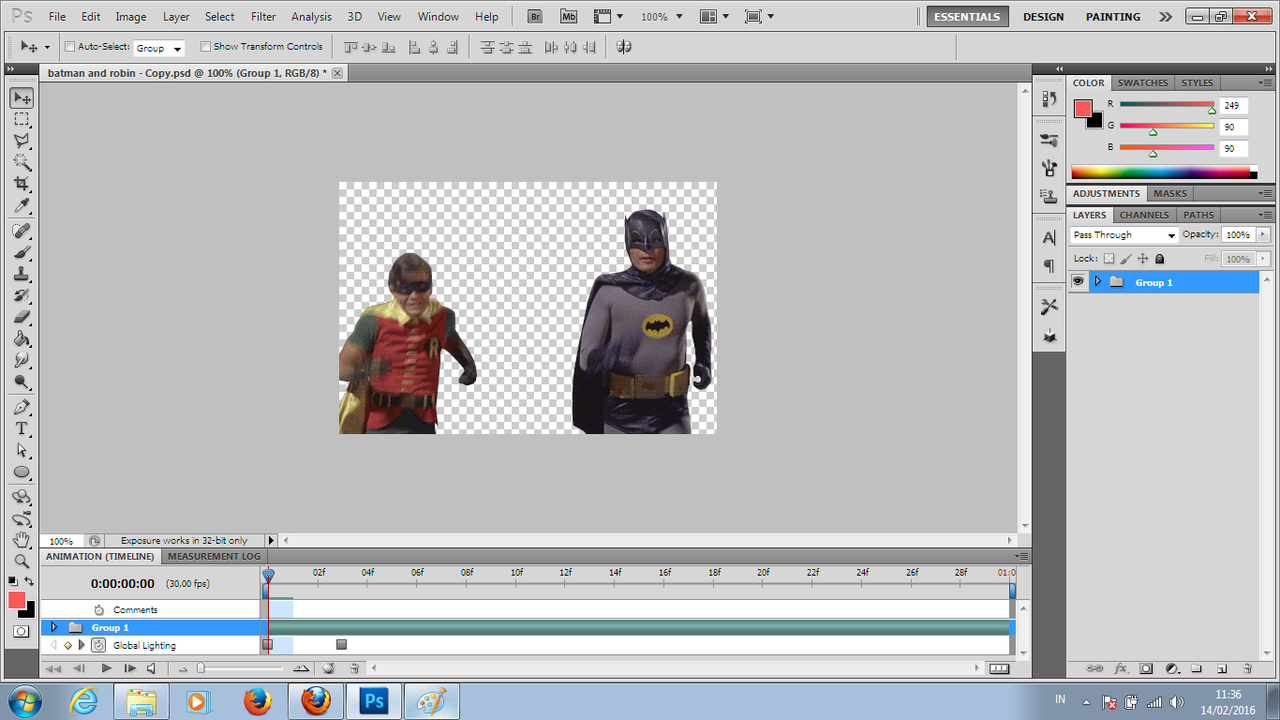Expand Global Lighting track in timeline
Image resolution: width=1280 pixels, height=720 pixels.
pyautogui.click(x=82, y=645)
